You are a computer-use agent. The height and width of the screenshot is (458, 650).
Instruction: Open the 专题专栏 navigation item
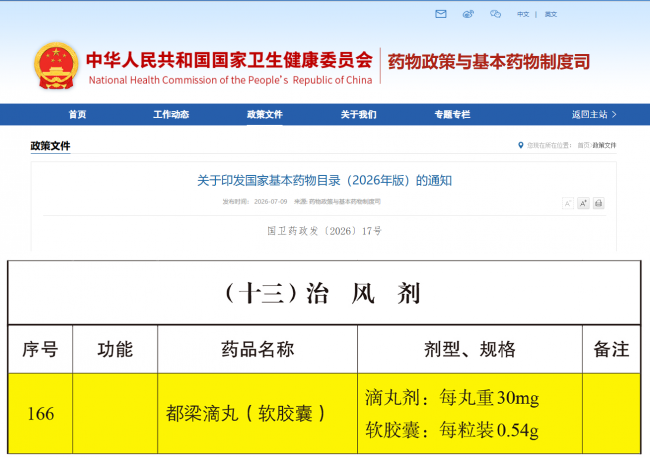(452, 114)
